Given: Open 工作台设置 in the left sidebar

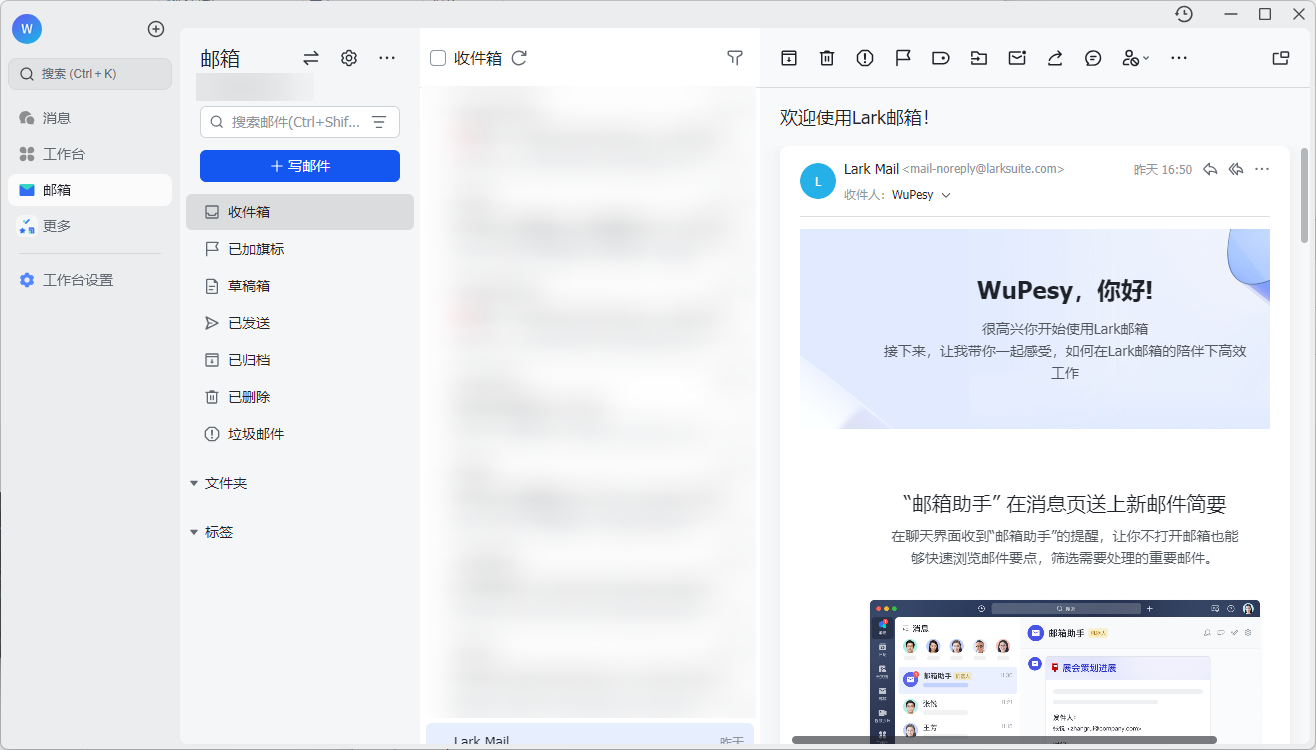Looking at the screenshot, I should pos(78,280).
